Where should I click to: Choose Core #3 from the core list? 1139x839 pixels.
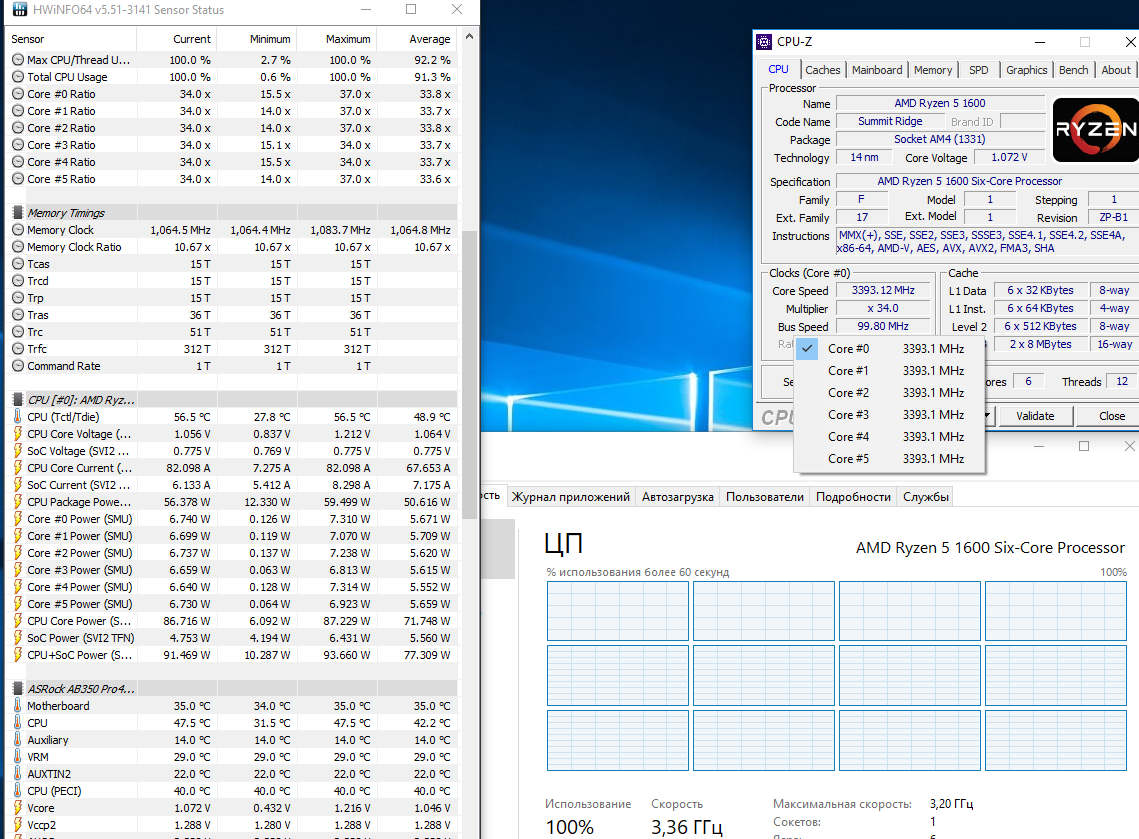890,415
